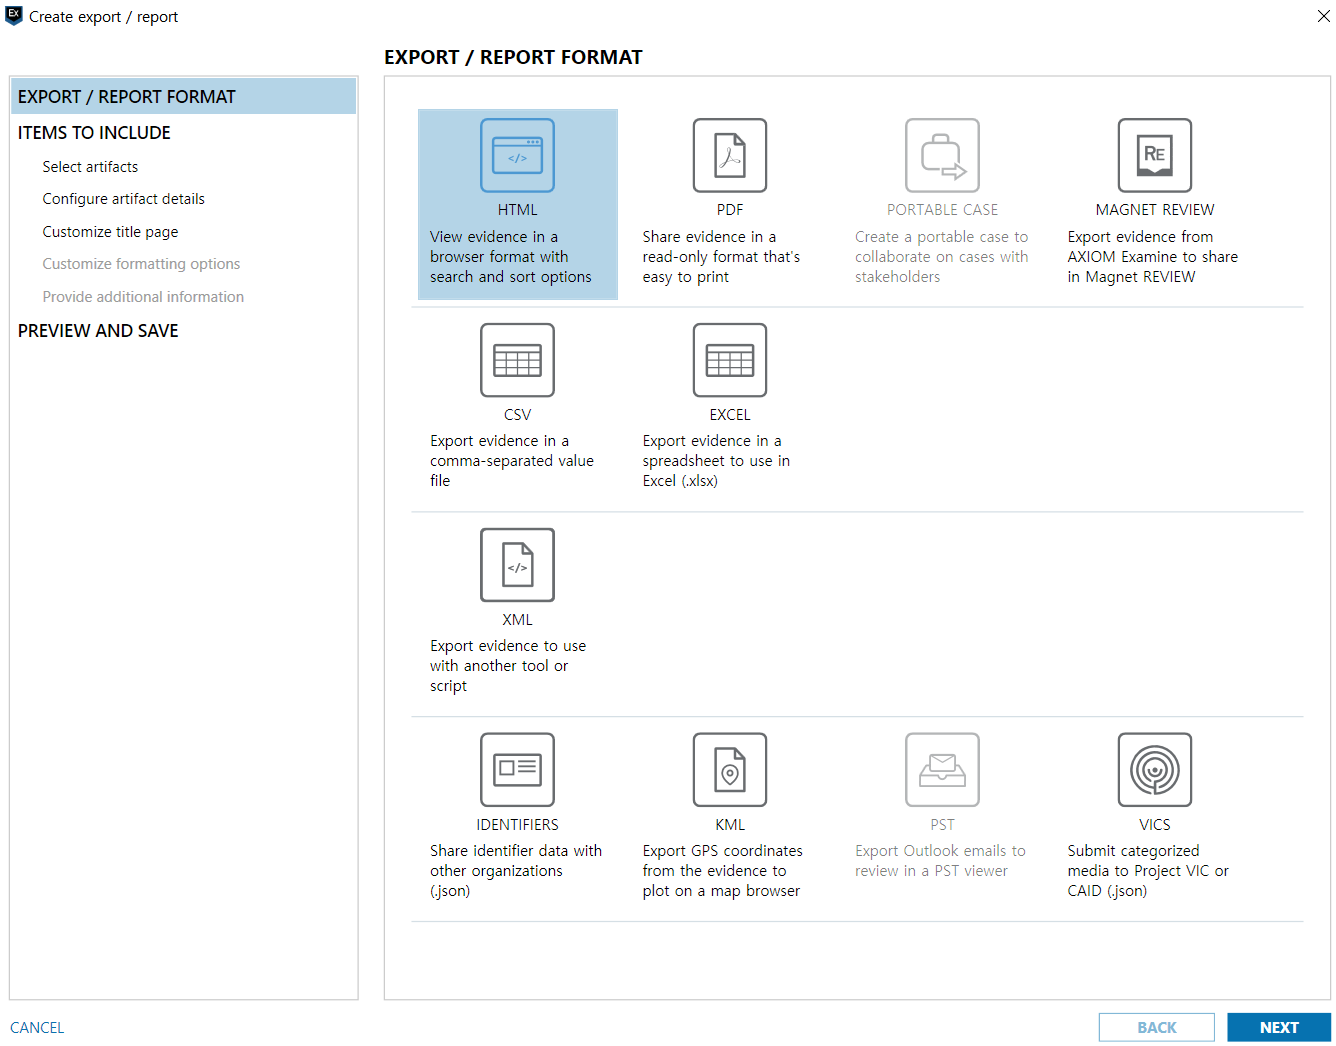Click "Export evidence to use with another tool" description
Image resolution: width=1336 pixels, height=1046 pixels.
[x=508, y=666]
